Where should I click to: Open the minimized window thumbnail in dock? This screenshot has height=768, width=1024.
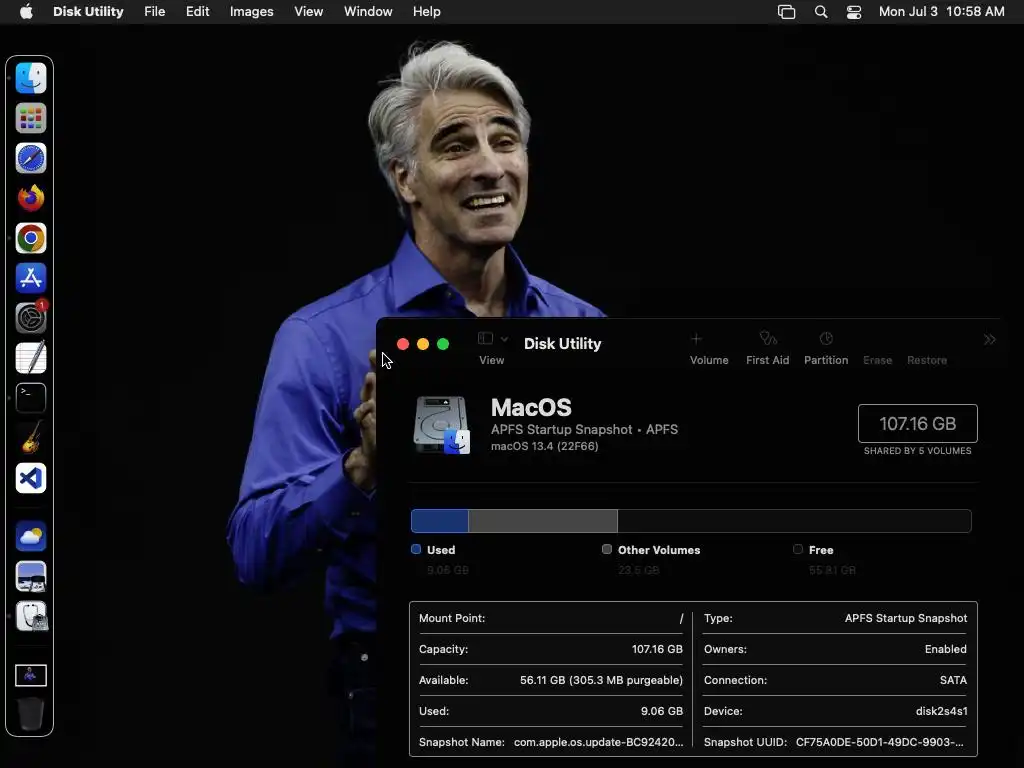click(31, 675)
